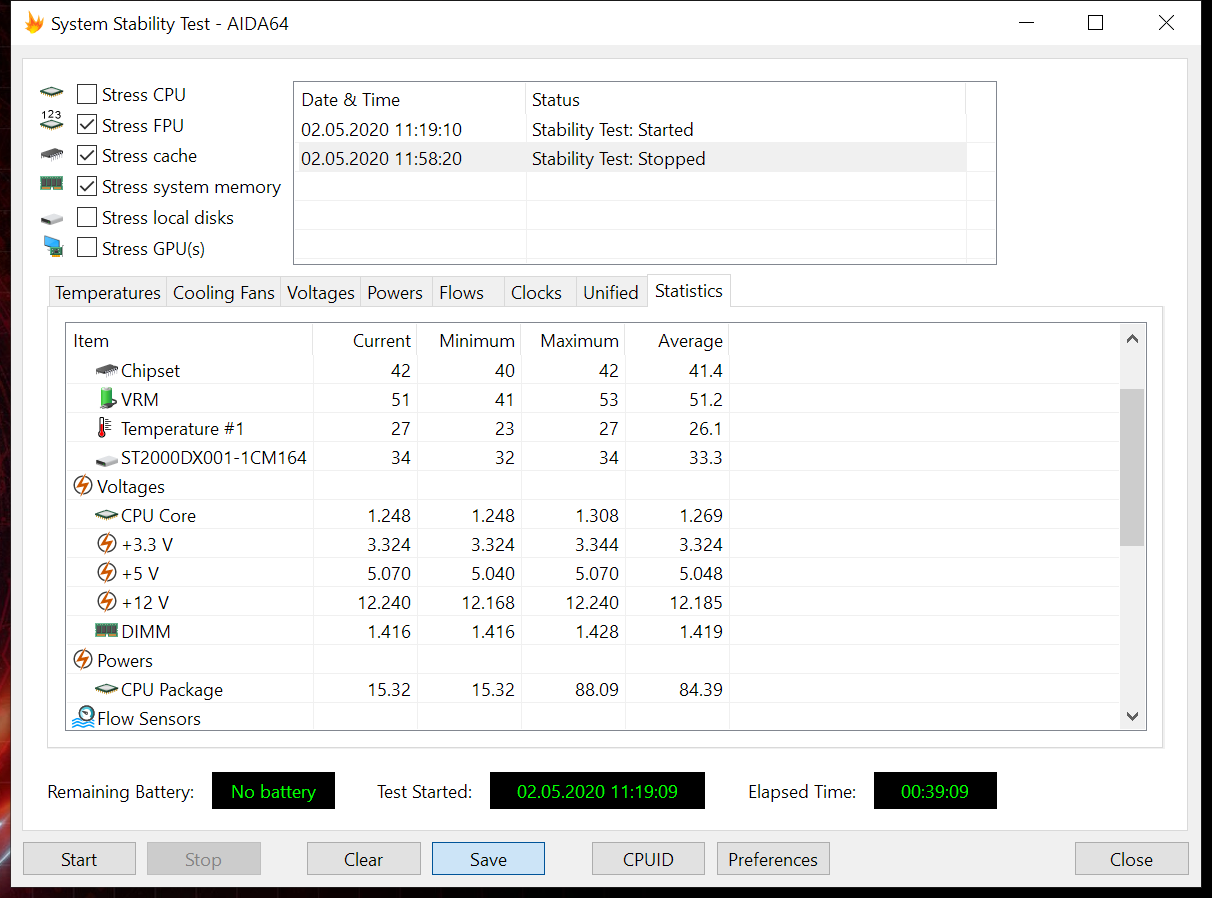Click the Item column header

(x=189, y=341)
